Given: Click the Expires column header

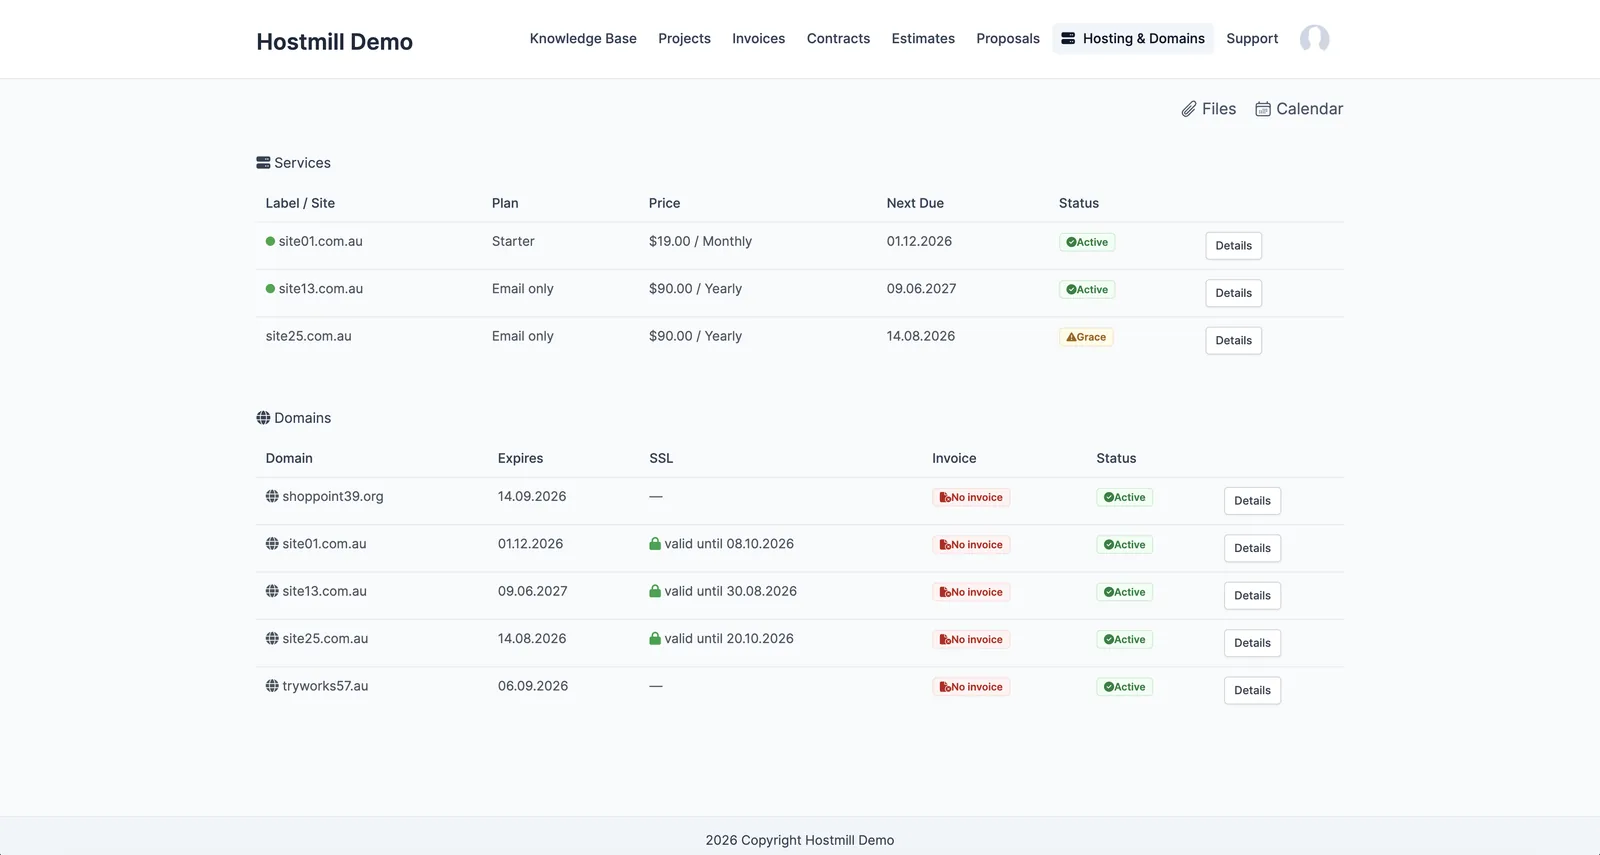Looking at the screenshot, I should [x=520, y=458].
